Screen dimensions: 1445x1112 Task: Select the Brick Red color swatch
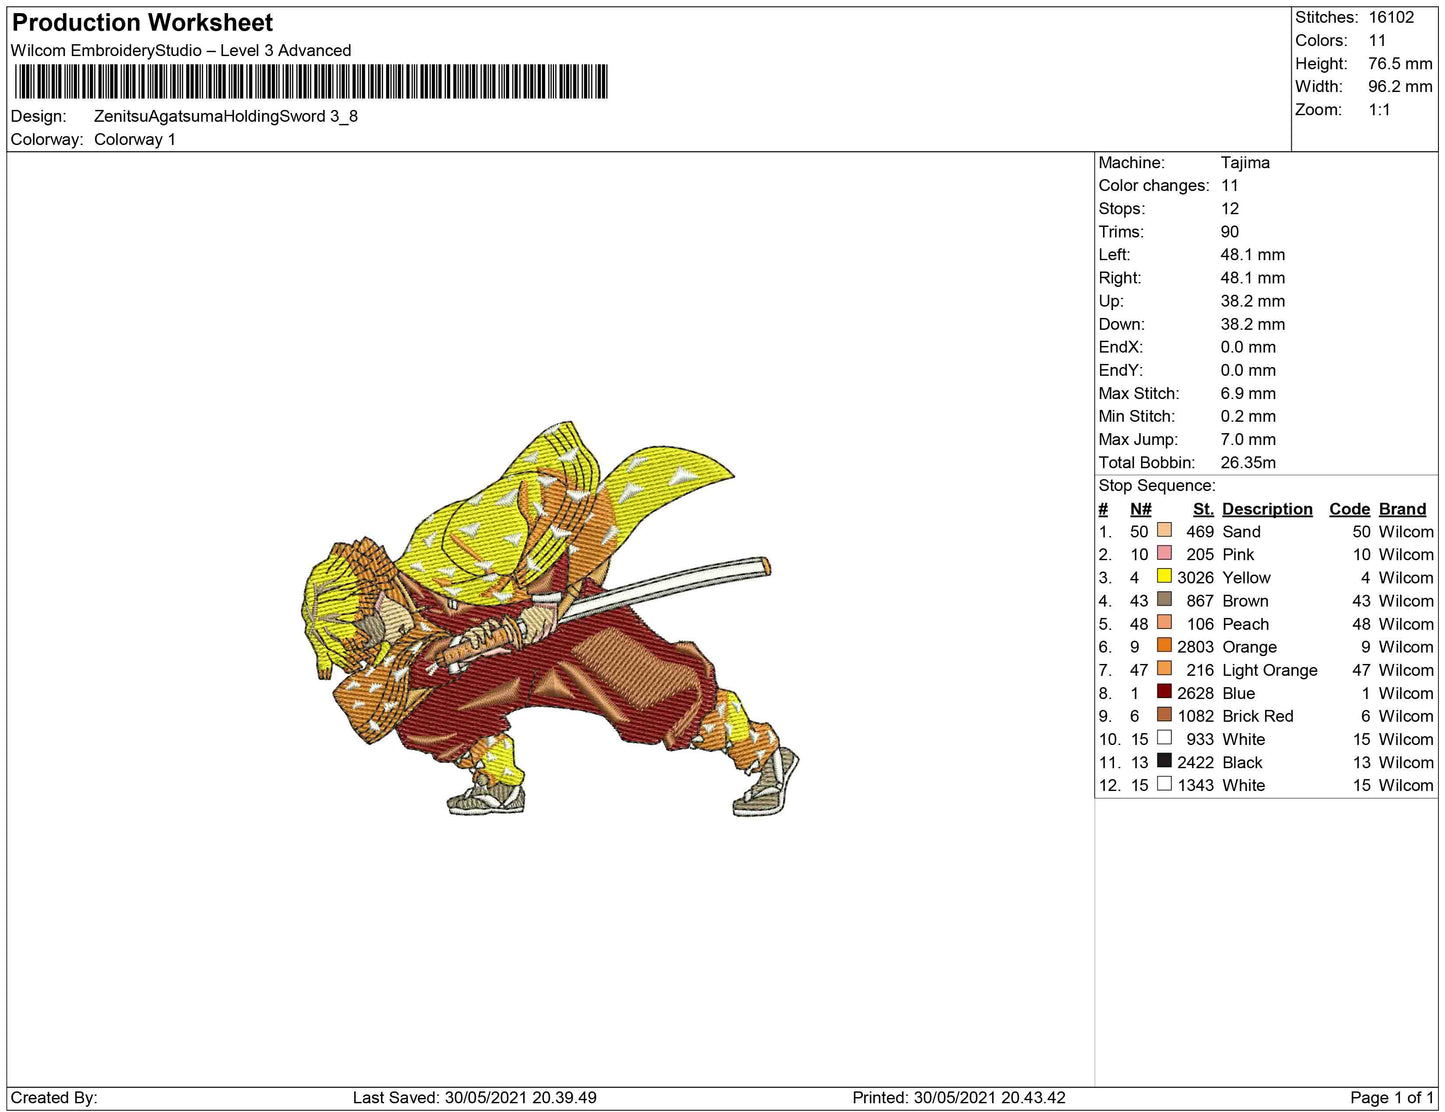1164,714
